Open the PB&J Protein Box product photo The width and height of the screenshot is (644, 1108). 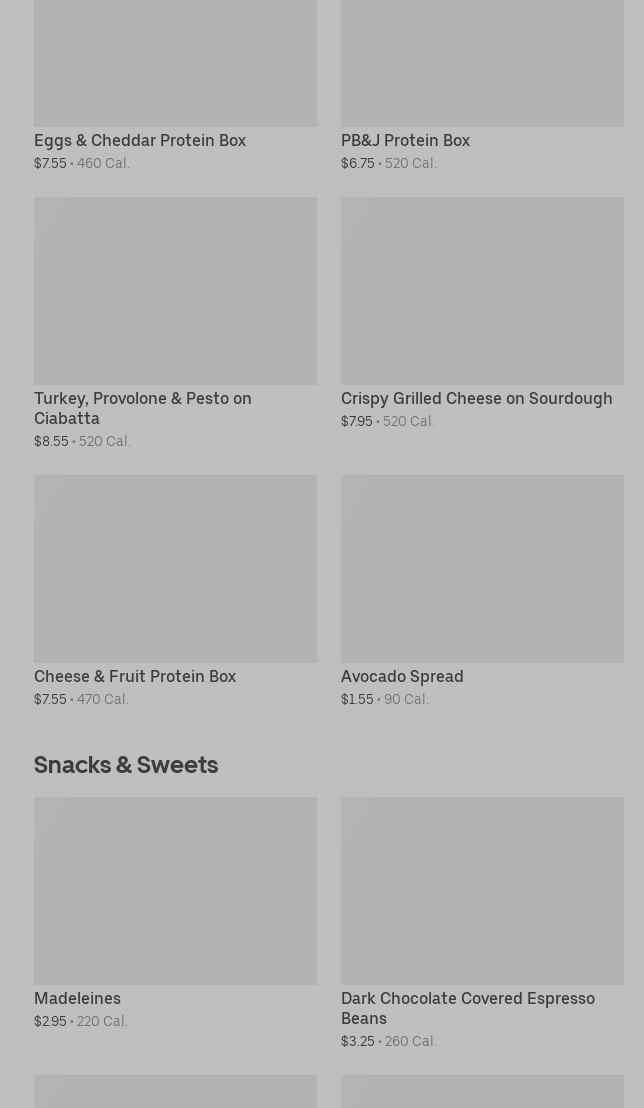482,62
